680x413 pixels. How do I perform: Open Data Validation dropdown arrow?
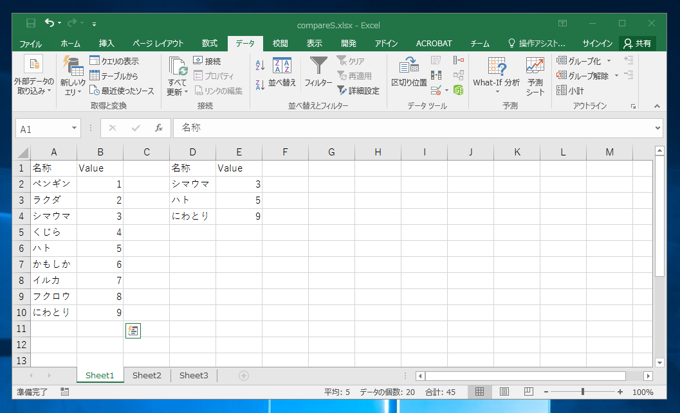pyautogui.click(x=446, y=90)
